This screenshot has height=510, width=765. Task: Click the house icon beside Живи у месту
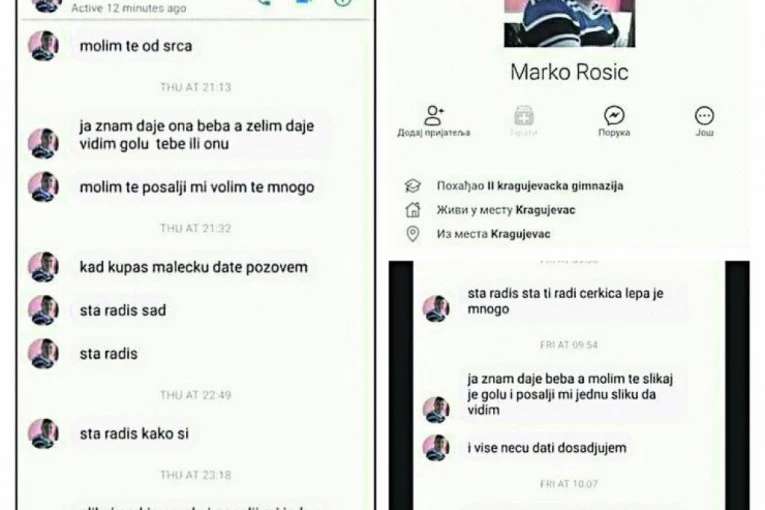[x=413, y=210]
